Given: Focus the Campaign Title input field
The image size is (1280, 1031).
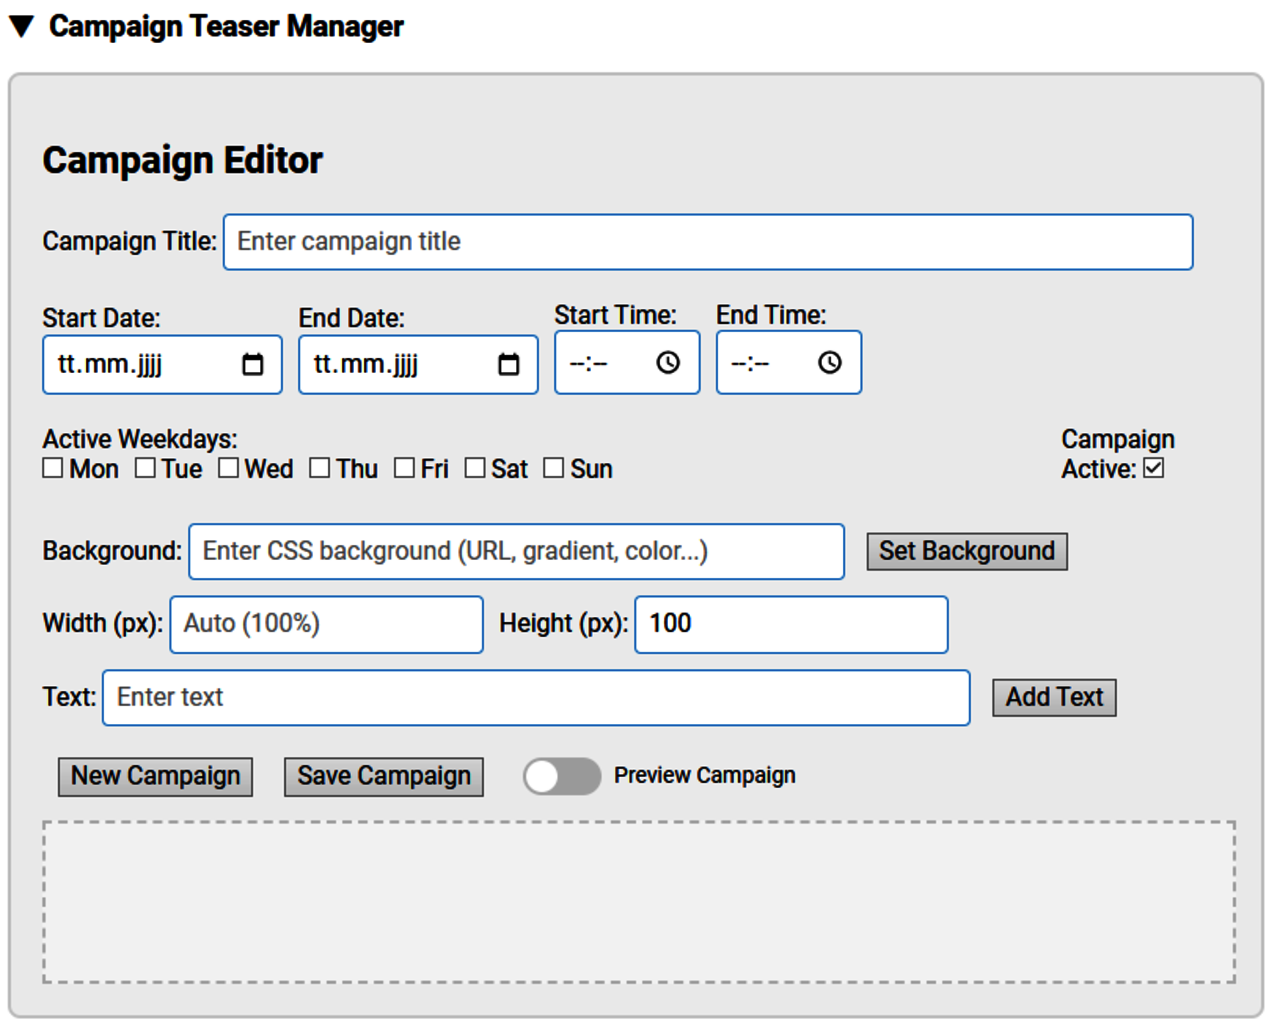Looking at the screenshot, I should [x=707, y=242].
